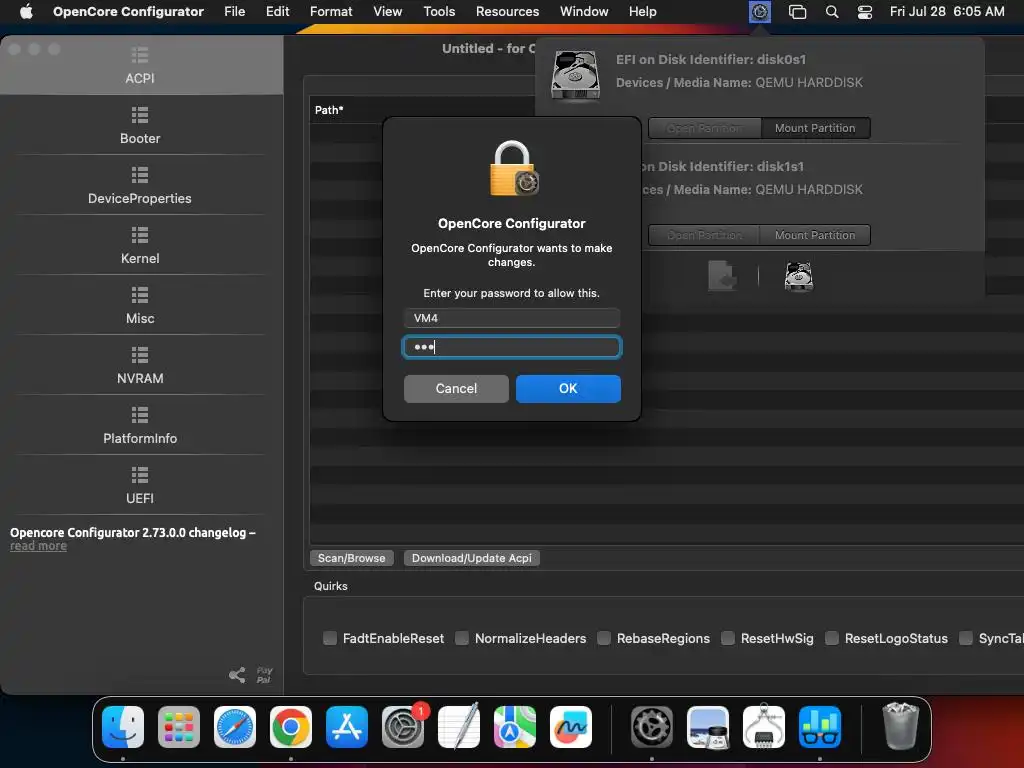The width and height of the screenshot is (1024, 768).
Task: Click the date and time in menu bar
Action: [947, 12]
